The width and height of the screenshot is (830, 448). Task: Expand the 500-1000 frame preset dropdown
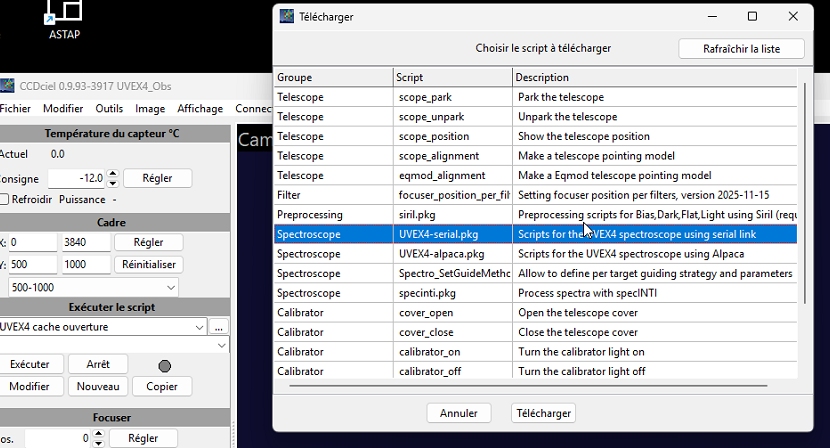point(170,288)
